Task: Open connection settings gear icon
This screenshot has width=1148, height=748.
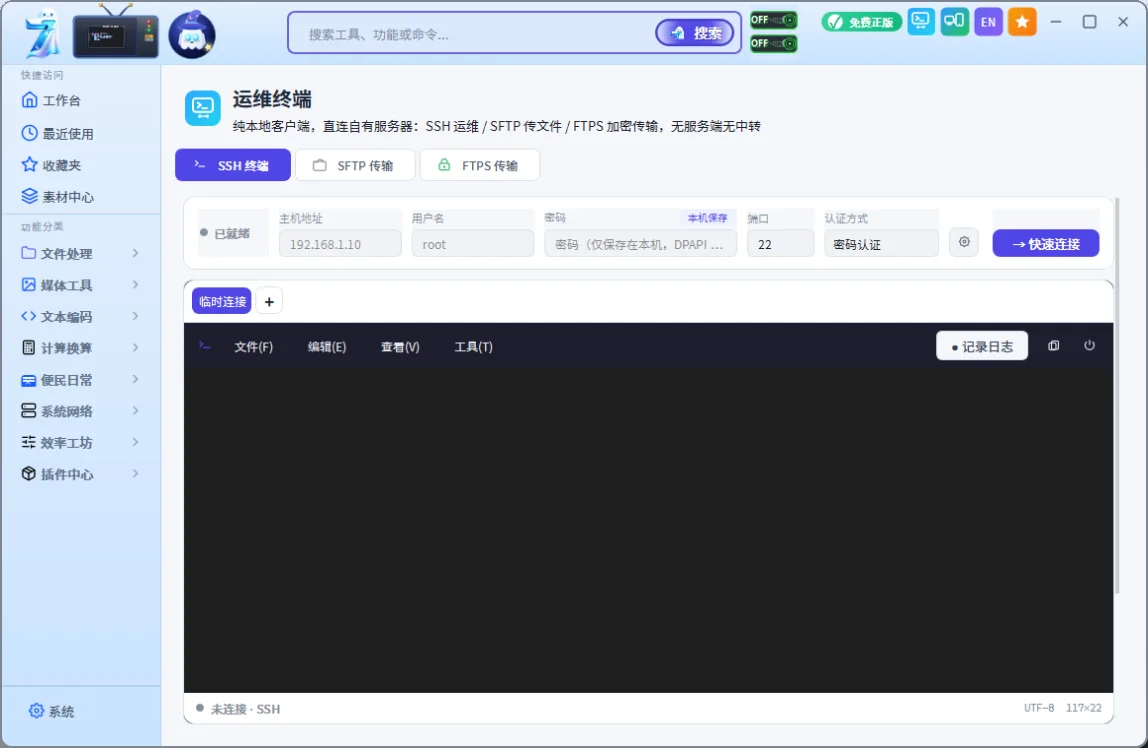Action: pyautogui.click(x=964, y=242)
